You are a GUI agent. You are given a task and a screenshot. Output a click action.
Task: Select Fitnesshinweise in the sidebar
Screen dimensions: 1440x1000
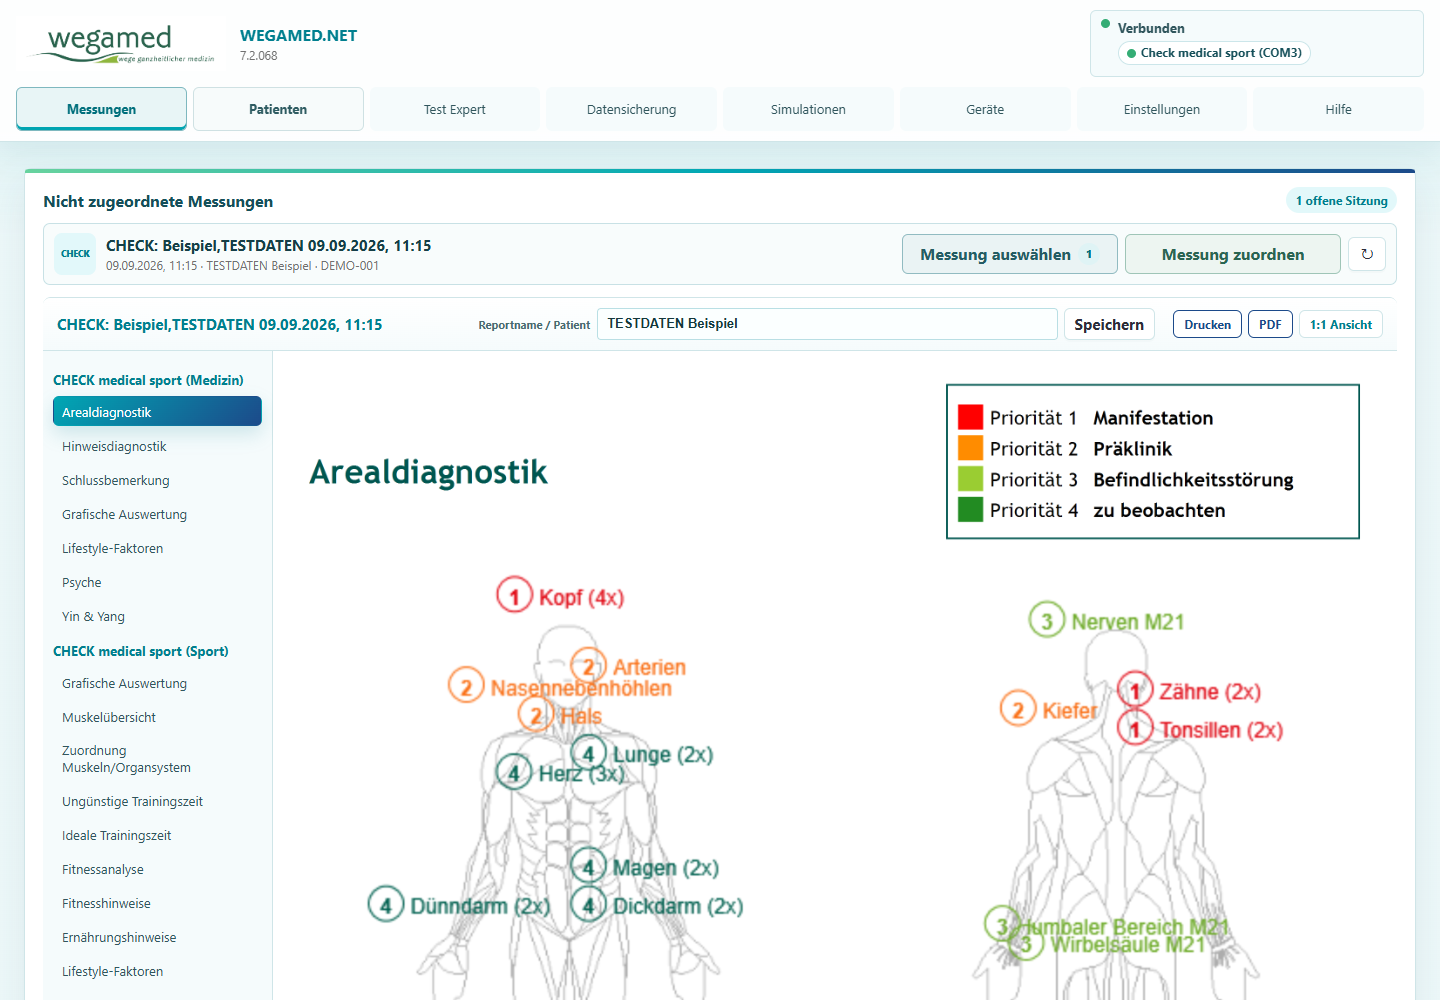pos(157,903)
